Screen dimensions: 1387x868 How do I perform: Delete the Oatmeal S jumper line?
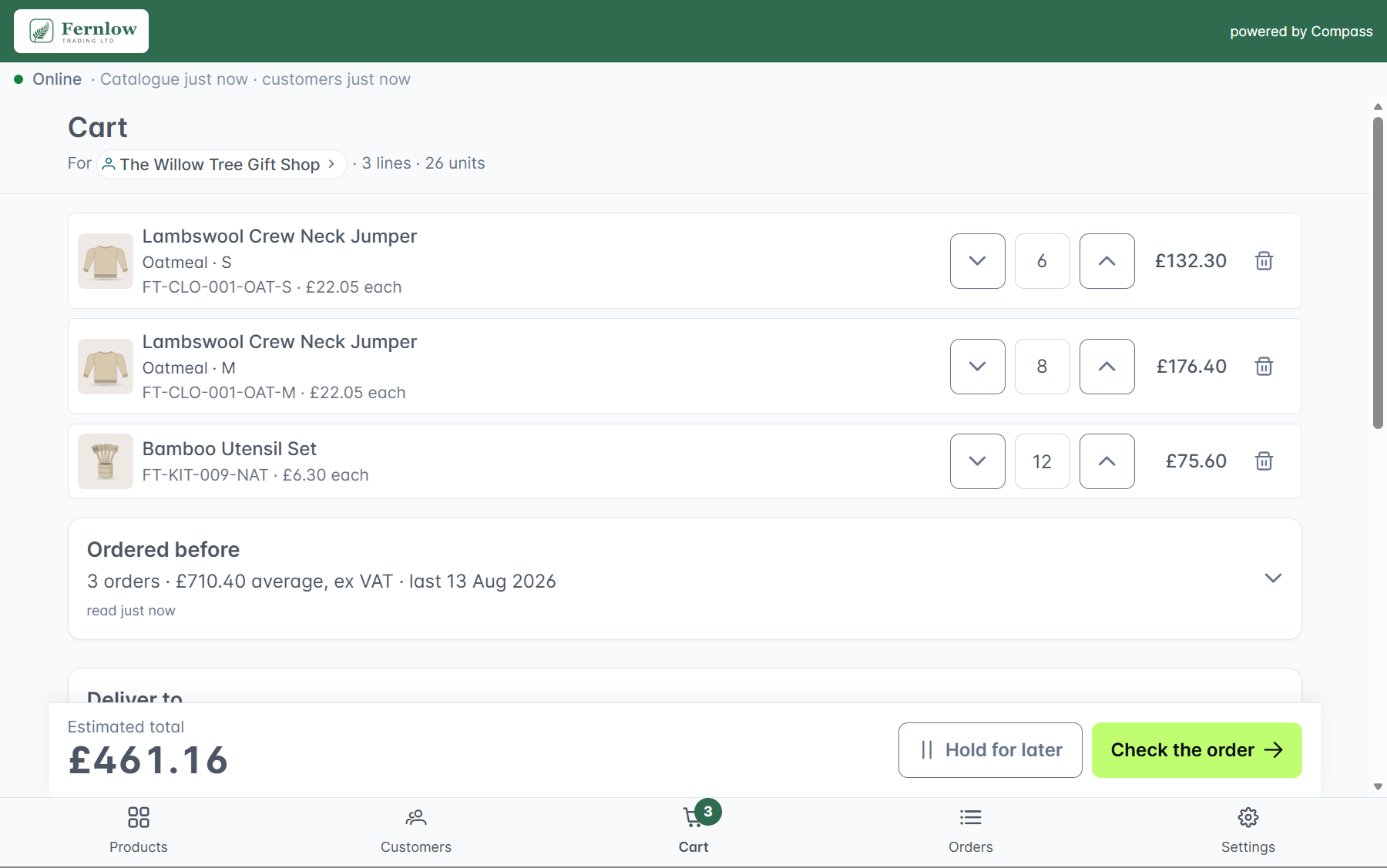pyautogui.click(x=1264, y=261)
